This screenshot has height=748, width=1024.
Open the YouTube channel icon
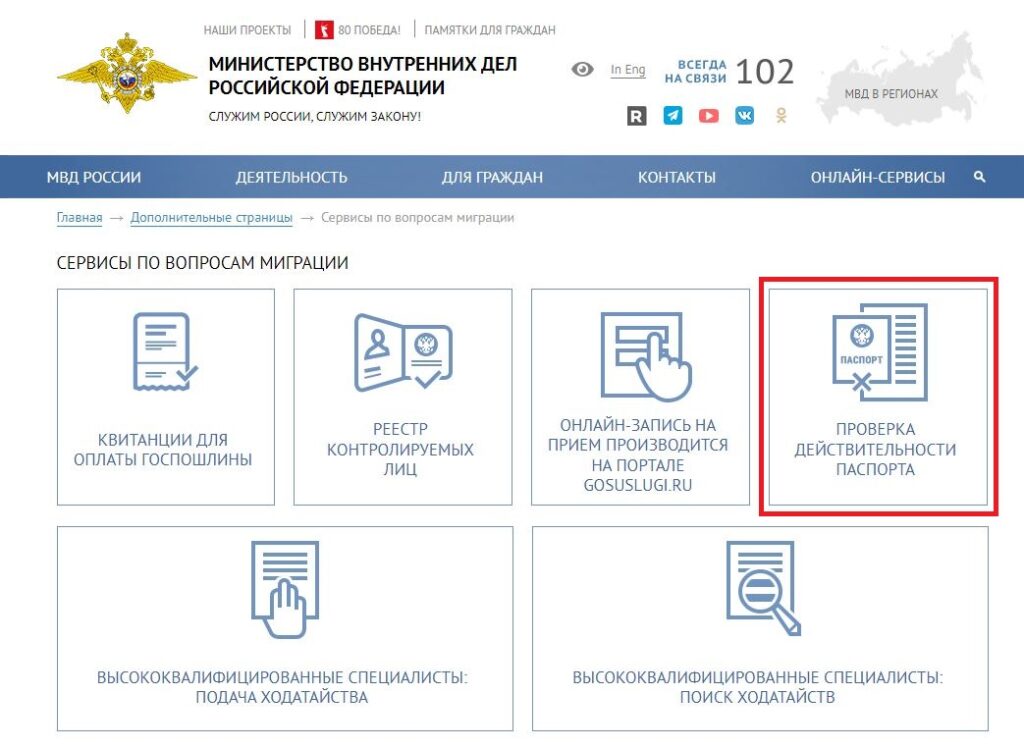[709, 116]
